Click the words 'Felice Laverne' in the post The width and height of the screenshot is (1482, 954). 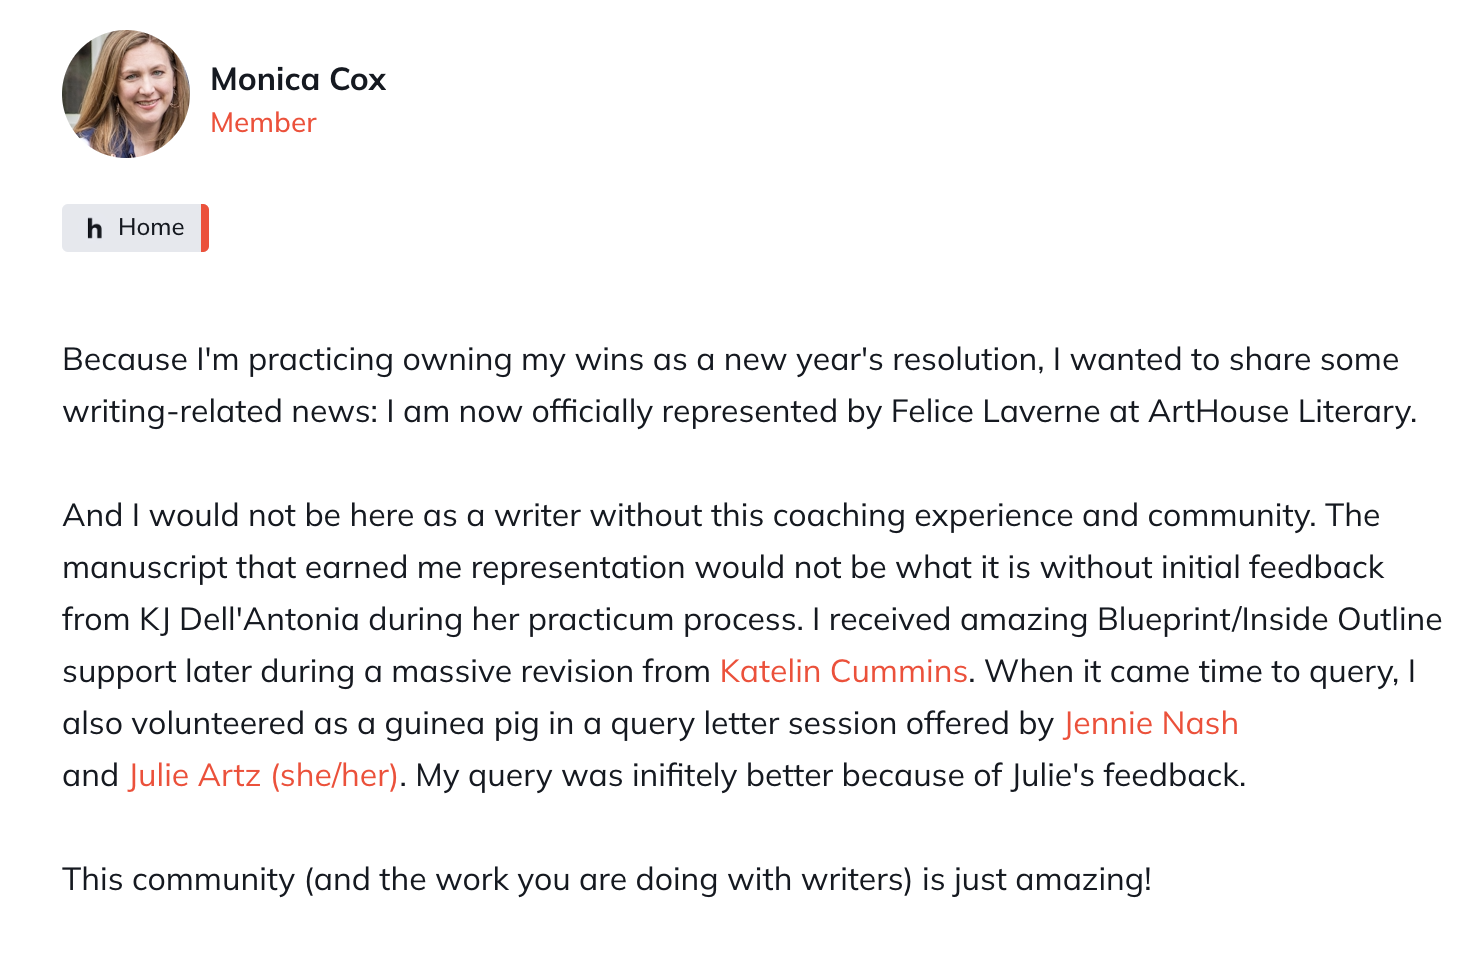[x=996, y=411]
